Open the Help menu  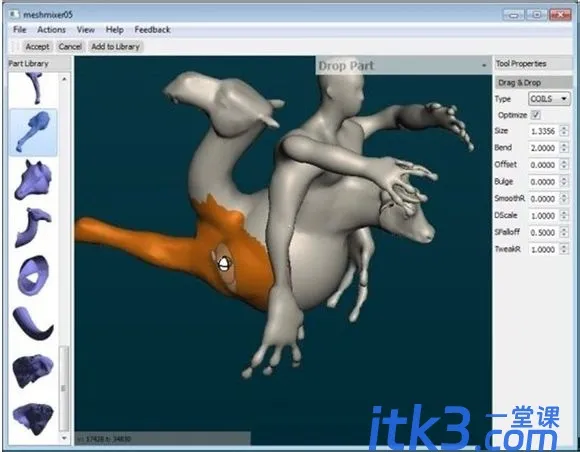(115, 30)
